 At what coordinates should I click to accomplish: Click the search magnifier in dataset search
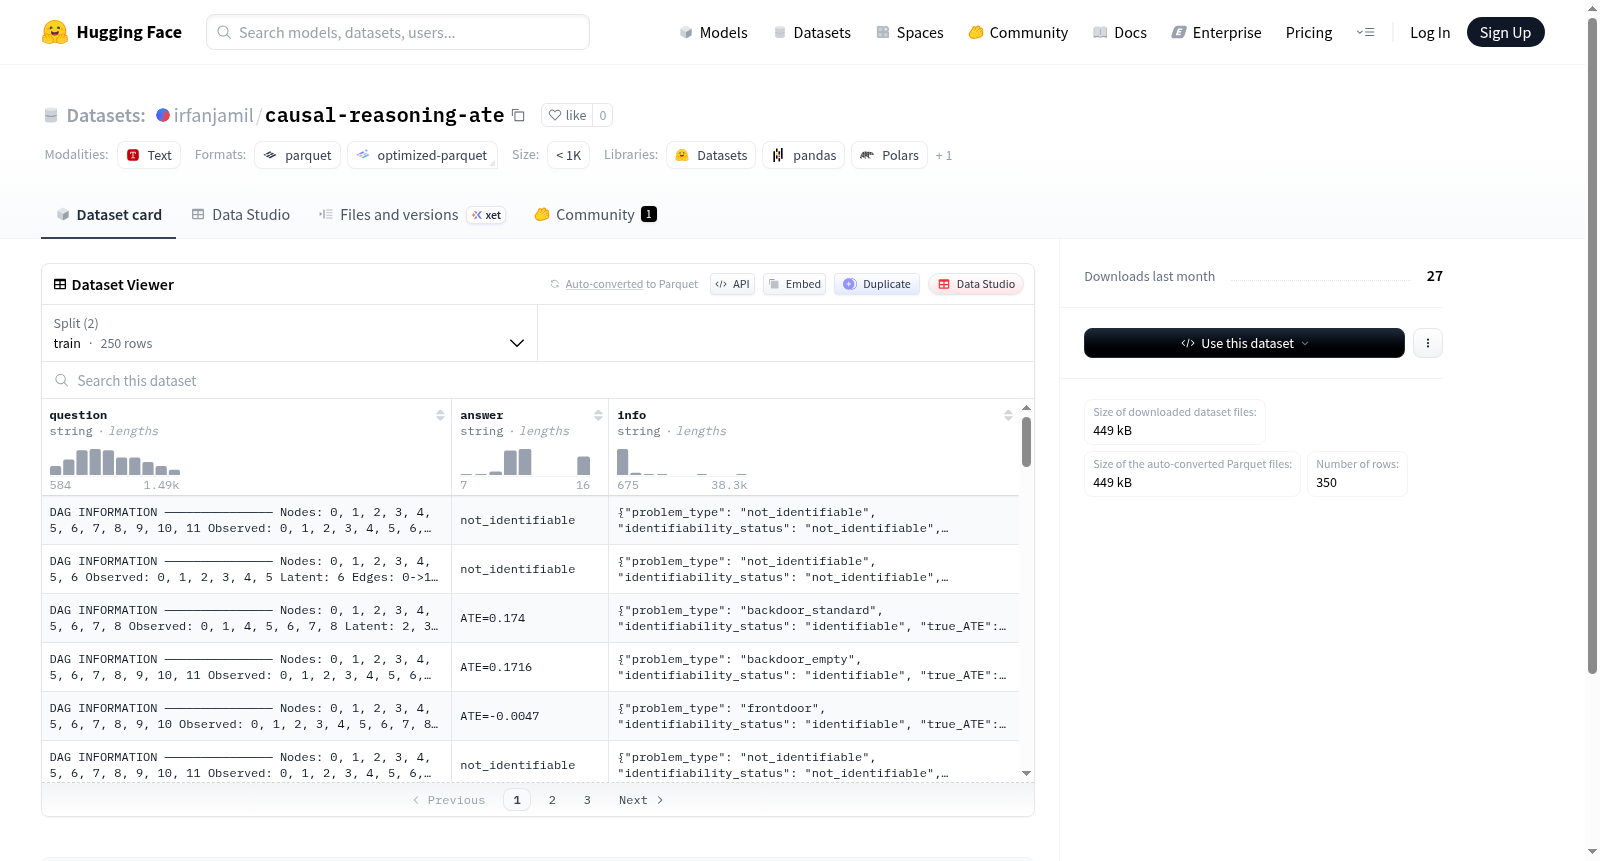pos(62,380)
